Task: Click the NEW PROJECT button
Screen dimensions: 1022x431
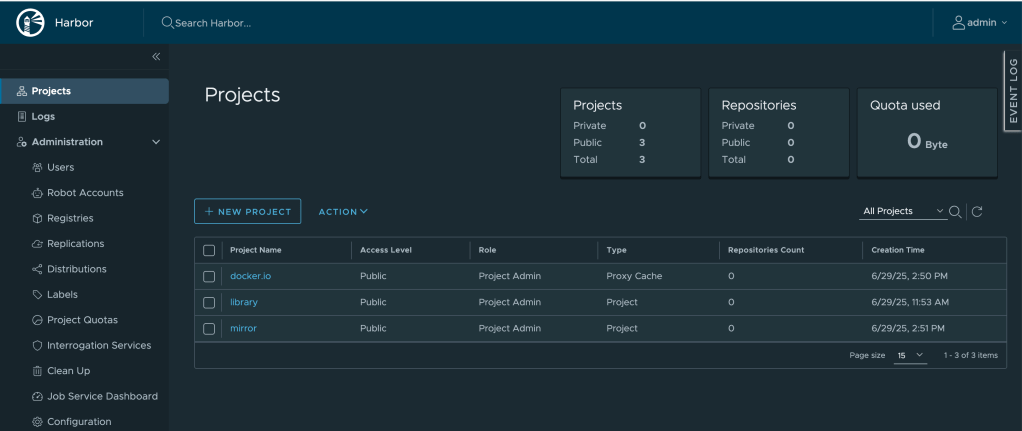Action: (x=247, y=212)
